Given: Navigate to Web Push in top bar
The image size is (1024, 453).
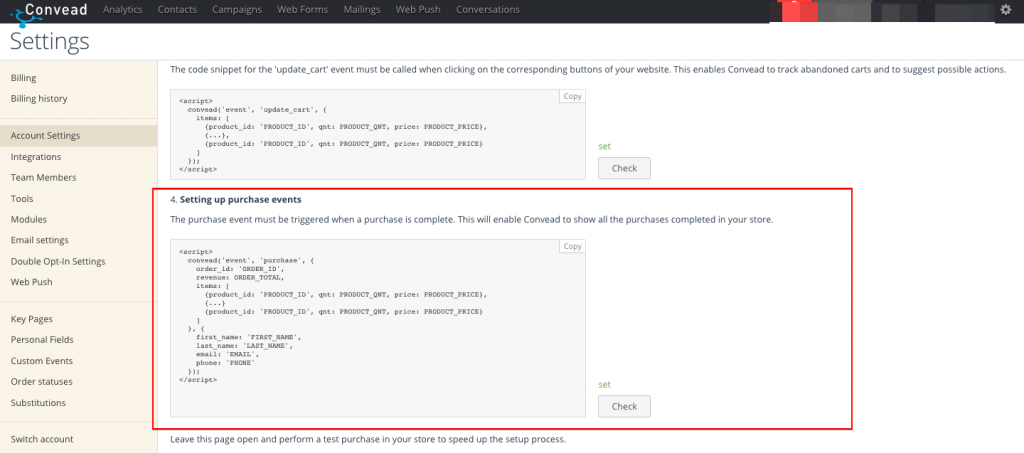Looking at the screenshot, I should point(418,10).
